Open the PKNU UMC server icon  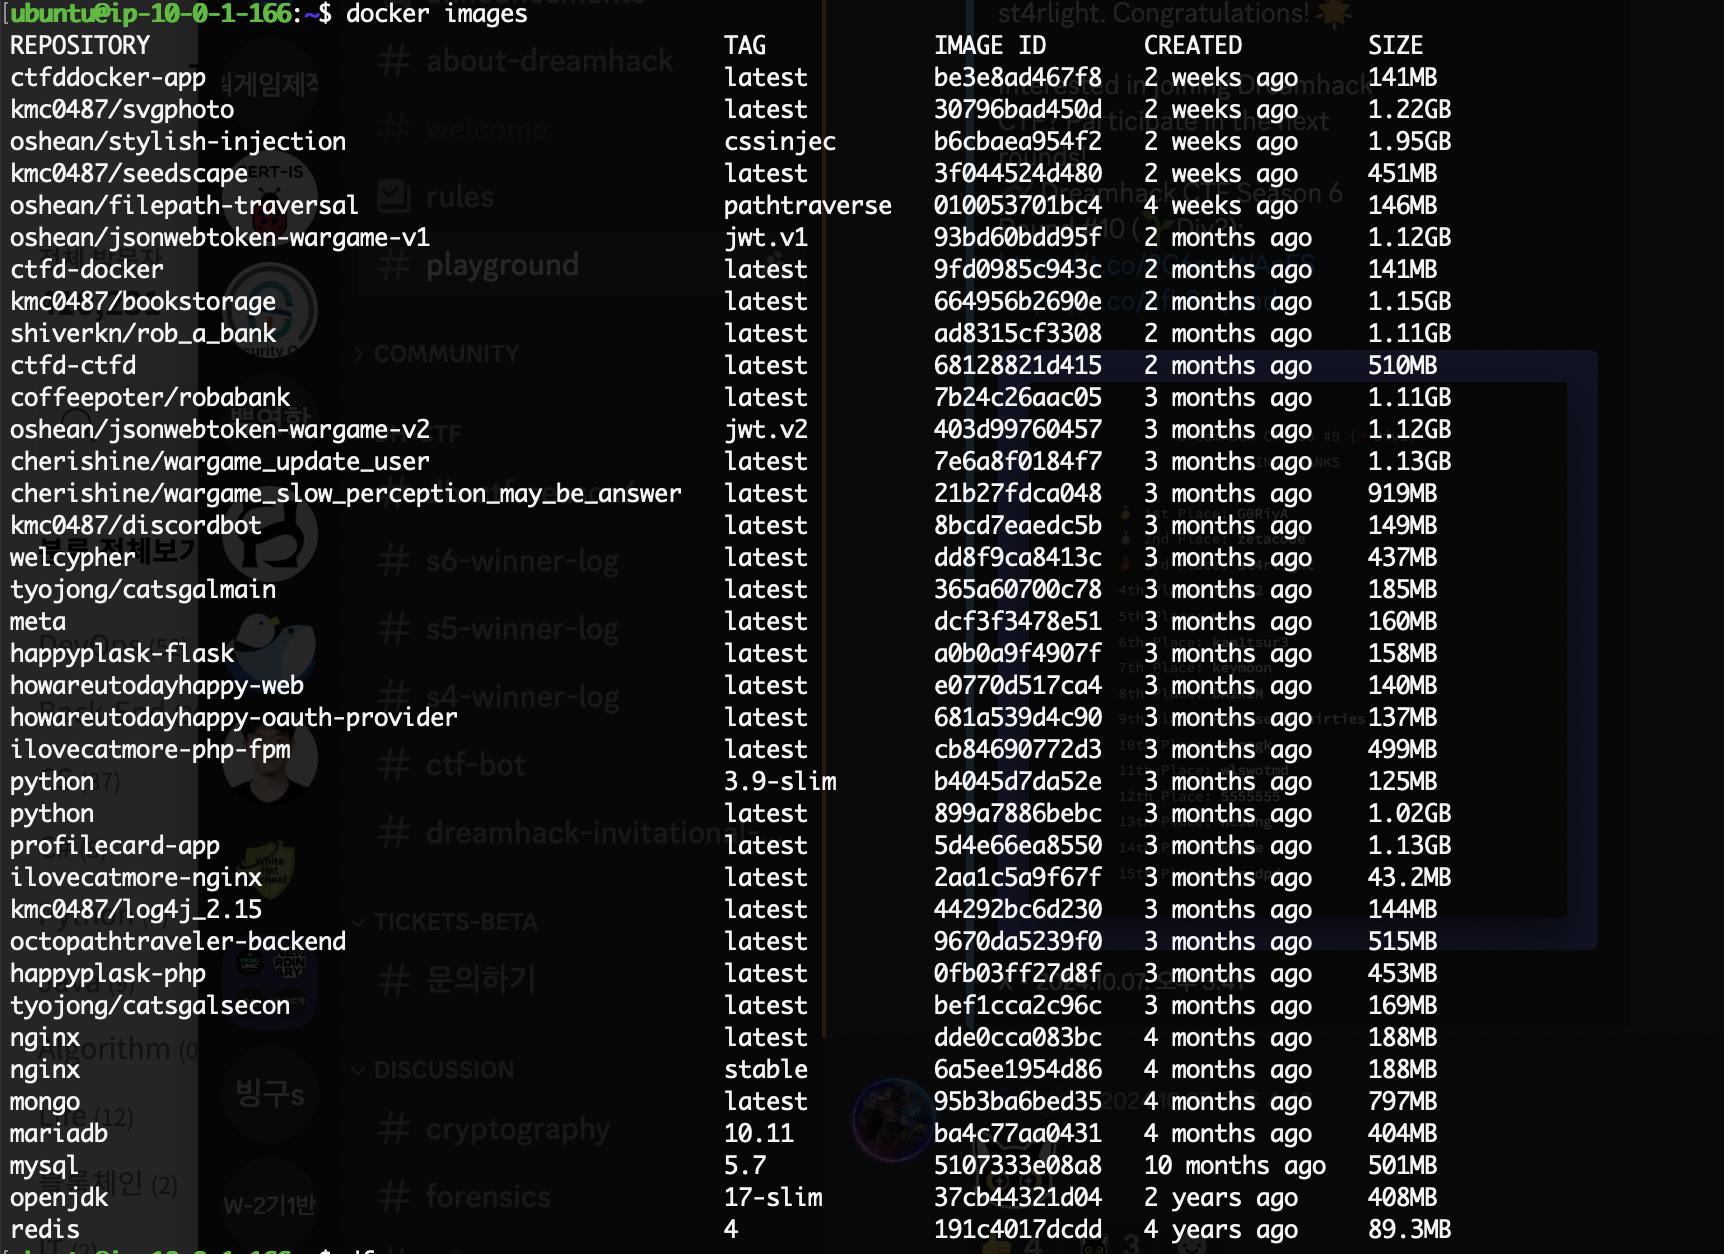(x=250, y=963)
